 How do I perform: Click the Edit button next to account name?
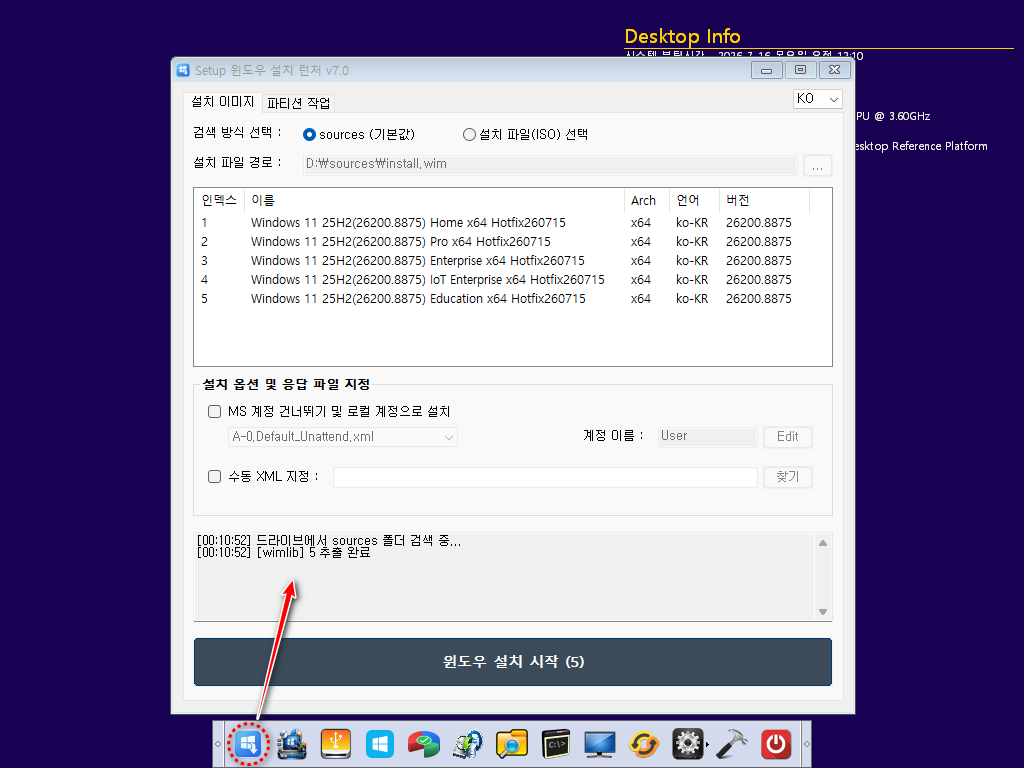pyautogui.click(x=788, y=437)
